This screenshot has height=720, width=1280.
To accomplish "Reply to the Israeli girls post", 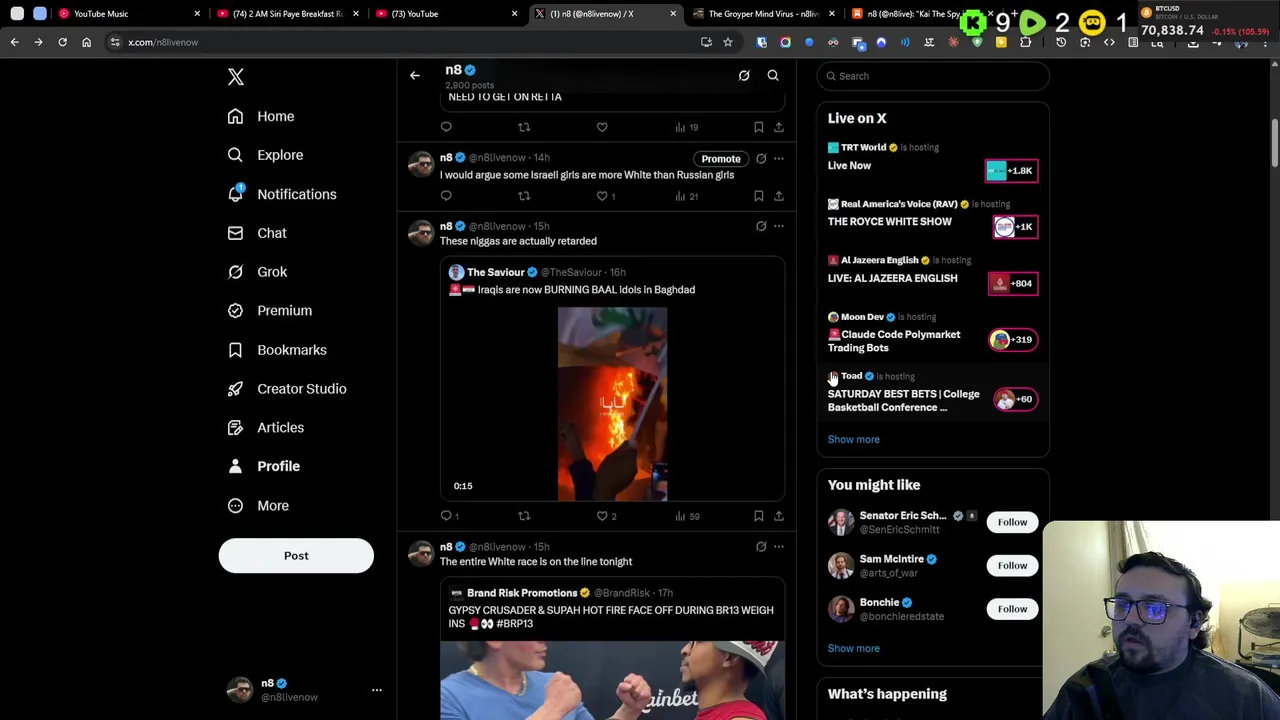I will [446, 196].
